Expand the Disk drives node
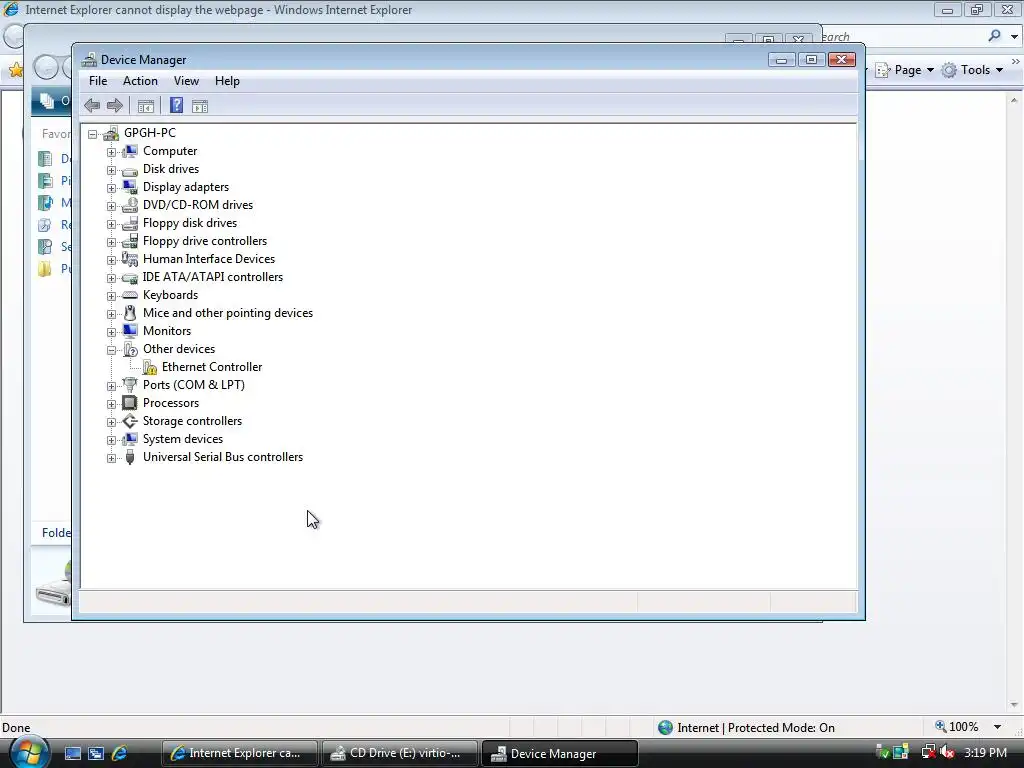 [x=112, y=170]
